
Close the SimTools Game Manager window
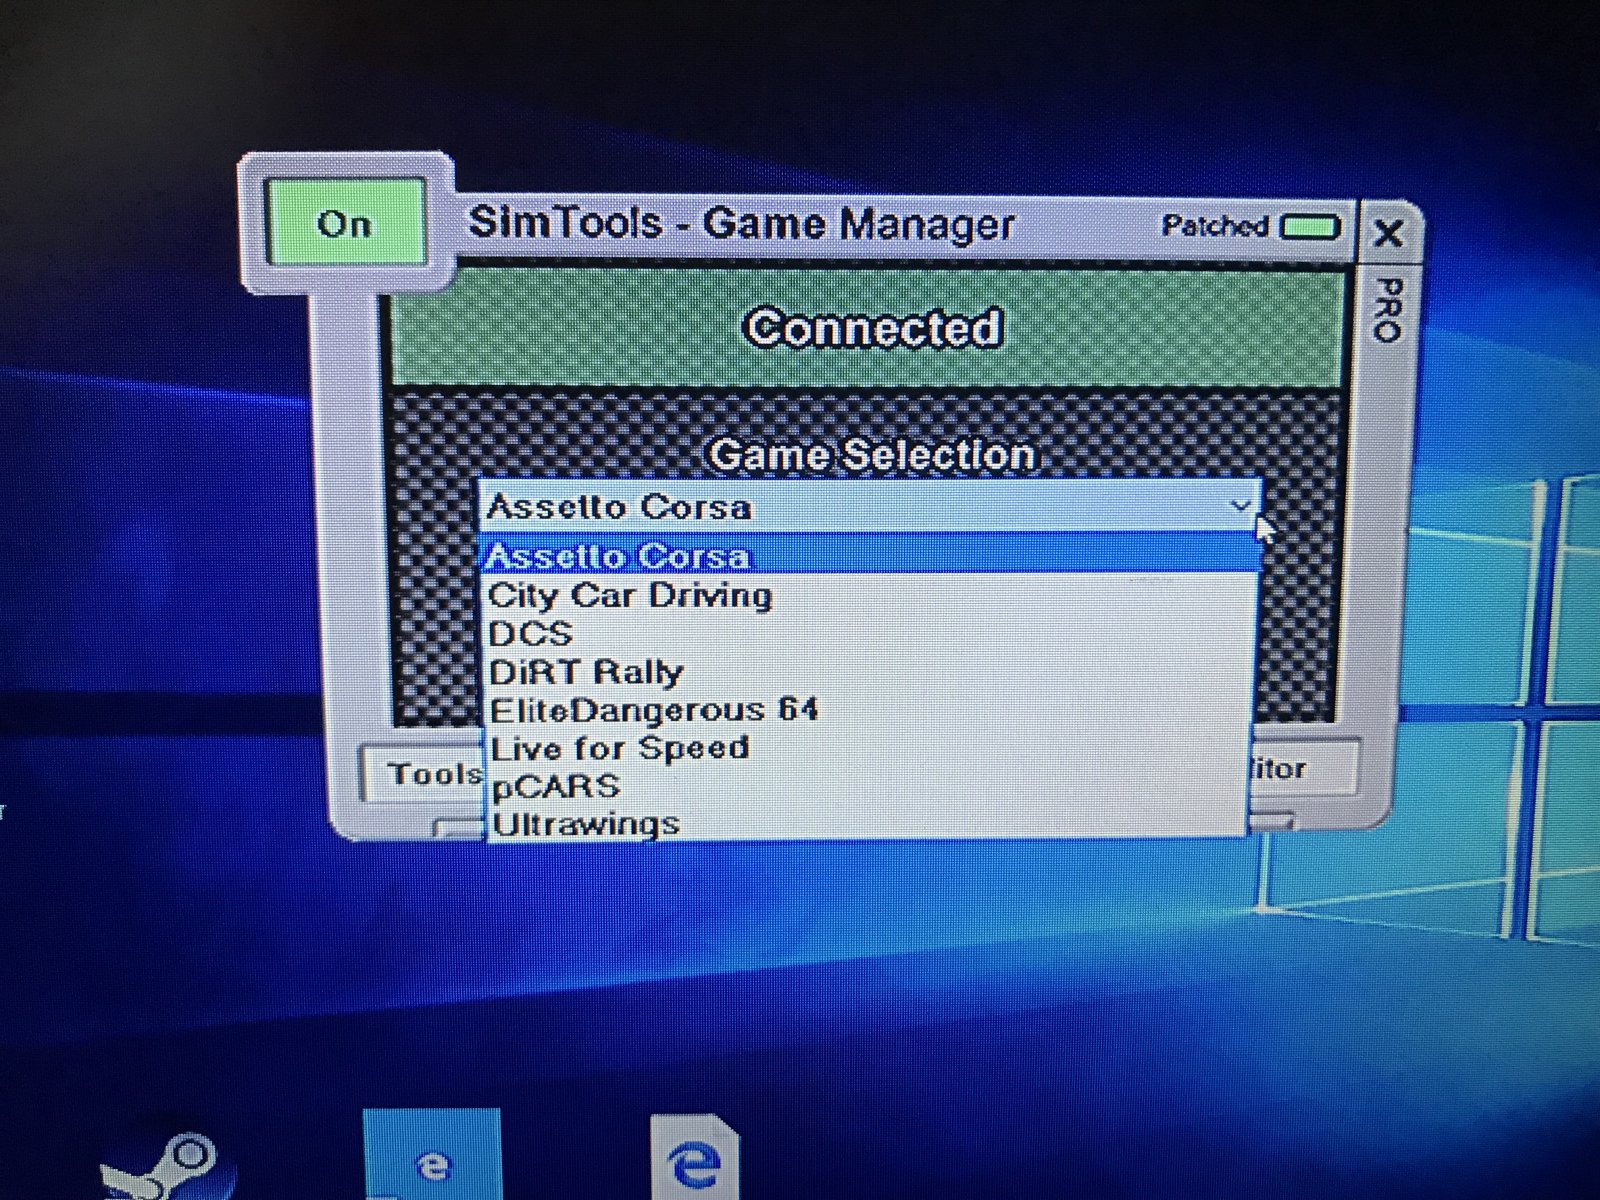point(1387,234)
